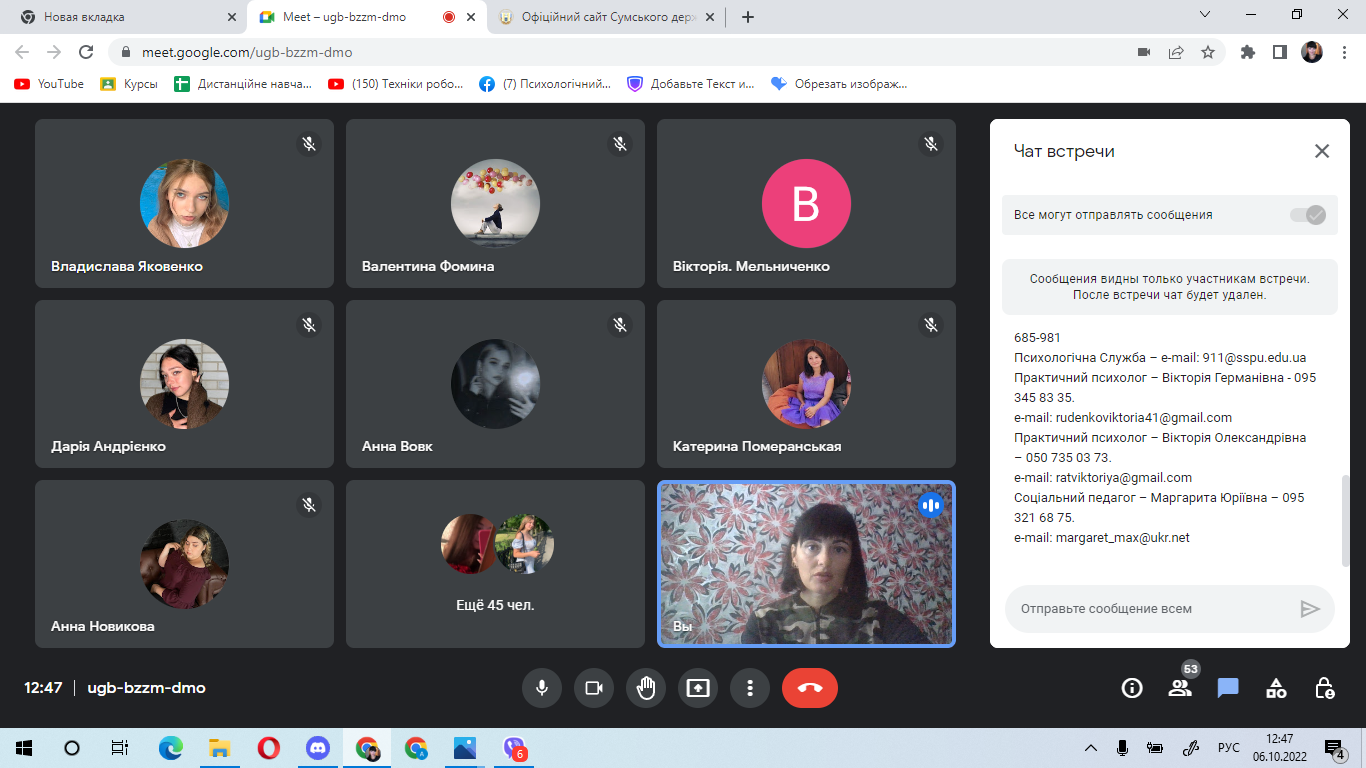Select Владислава Яковенко's tile avatar

pyautogui.click(x=184, y=204)
